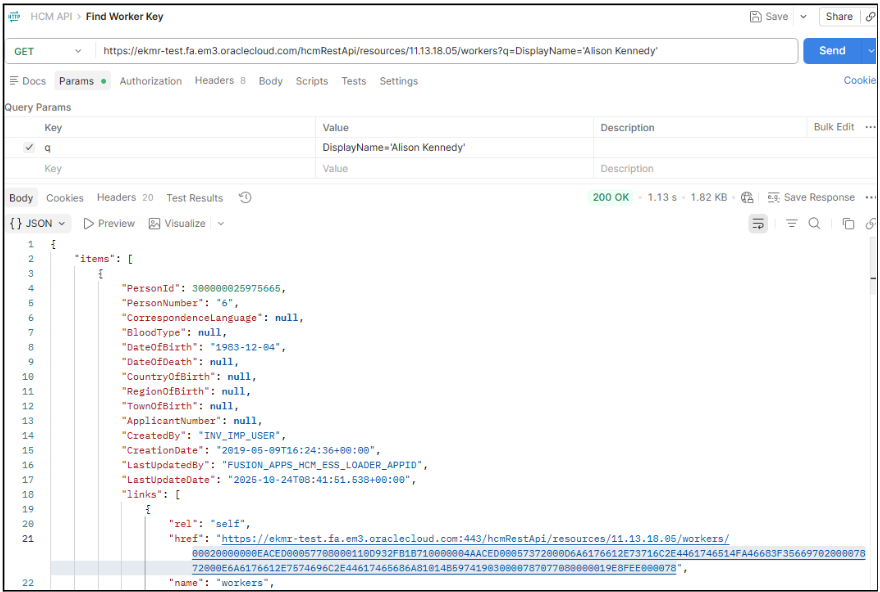
Task: Click the HTTP request type icon
Action: pos(13,16)
